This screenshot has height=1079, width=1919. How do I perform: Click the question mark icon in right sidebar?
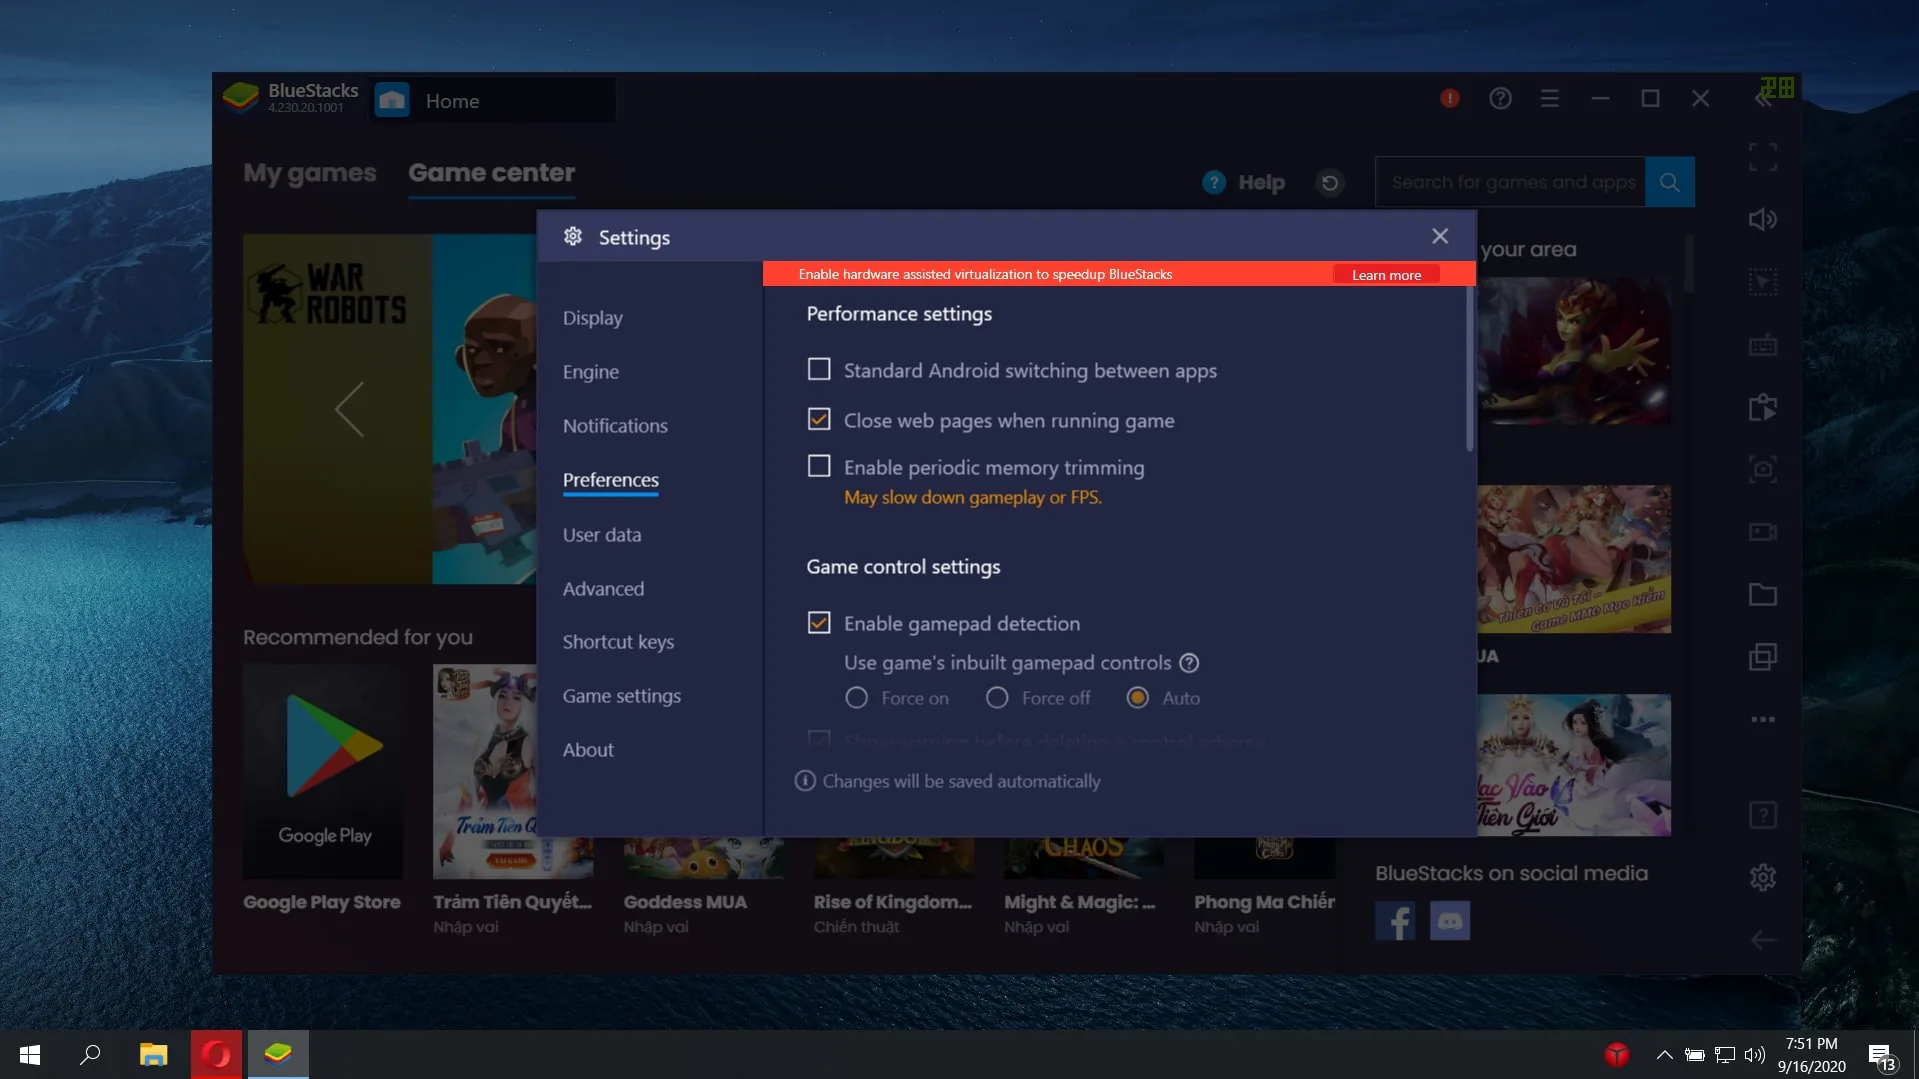pos(1762,815)
